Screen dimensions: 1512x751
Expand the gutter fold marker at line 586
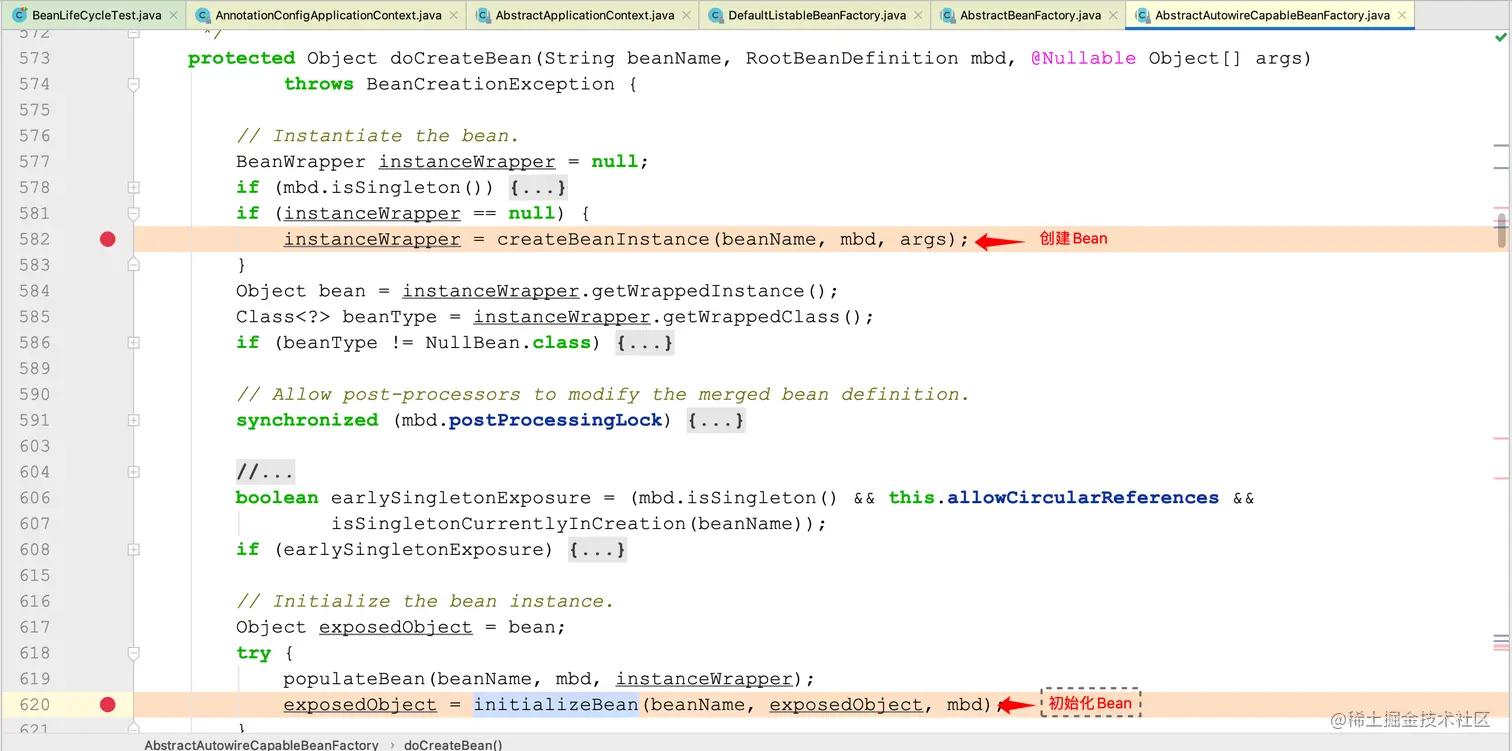pos(133,343)
